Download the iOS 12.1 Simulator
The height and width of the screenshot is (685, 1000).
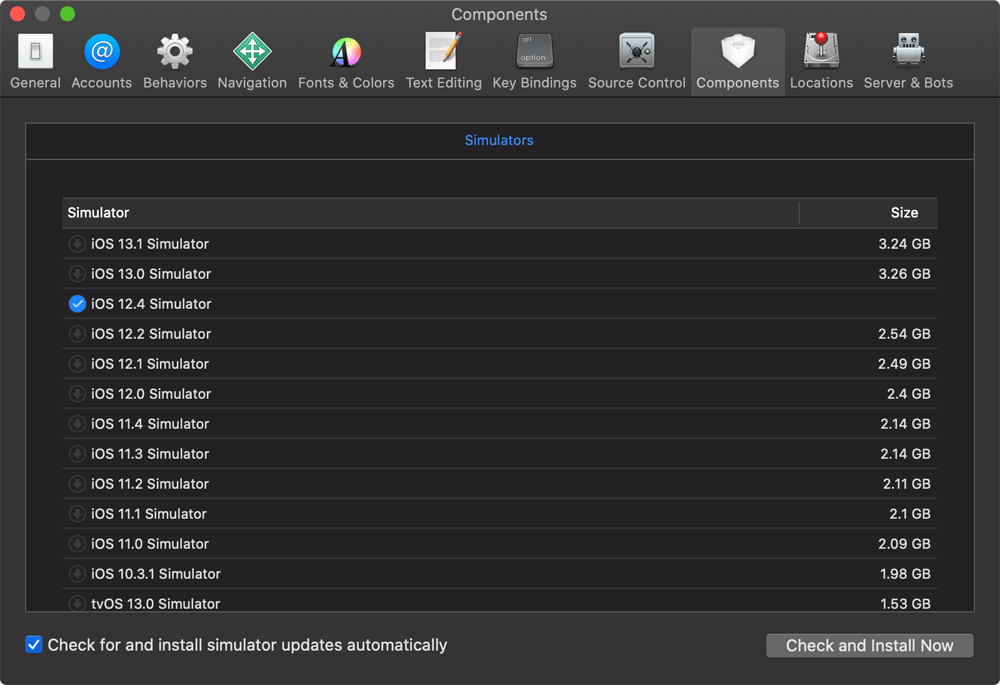[x=77, y=364]
